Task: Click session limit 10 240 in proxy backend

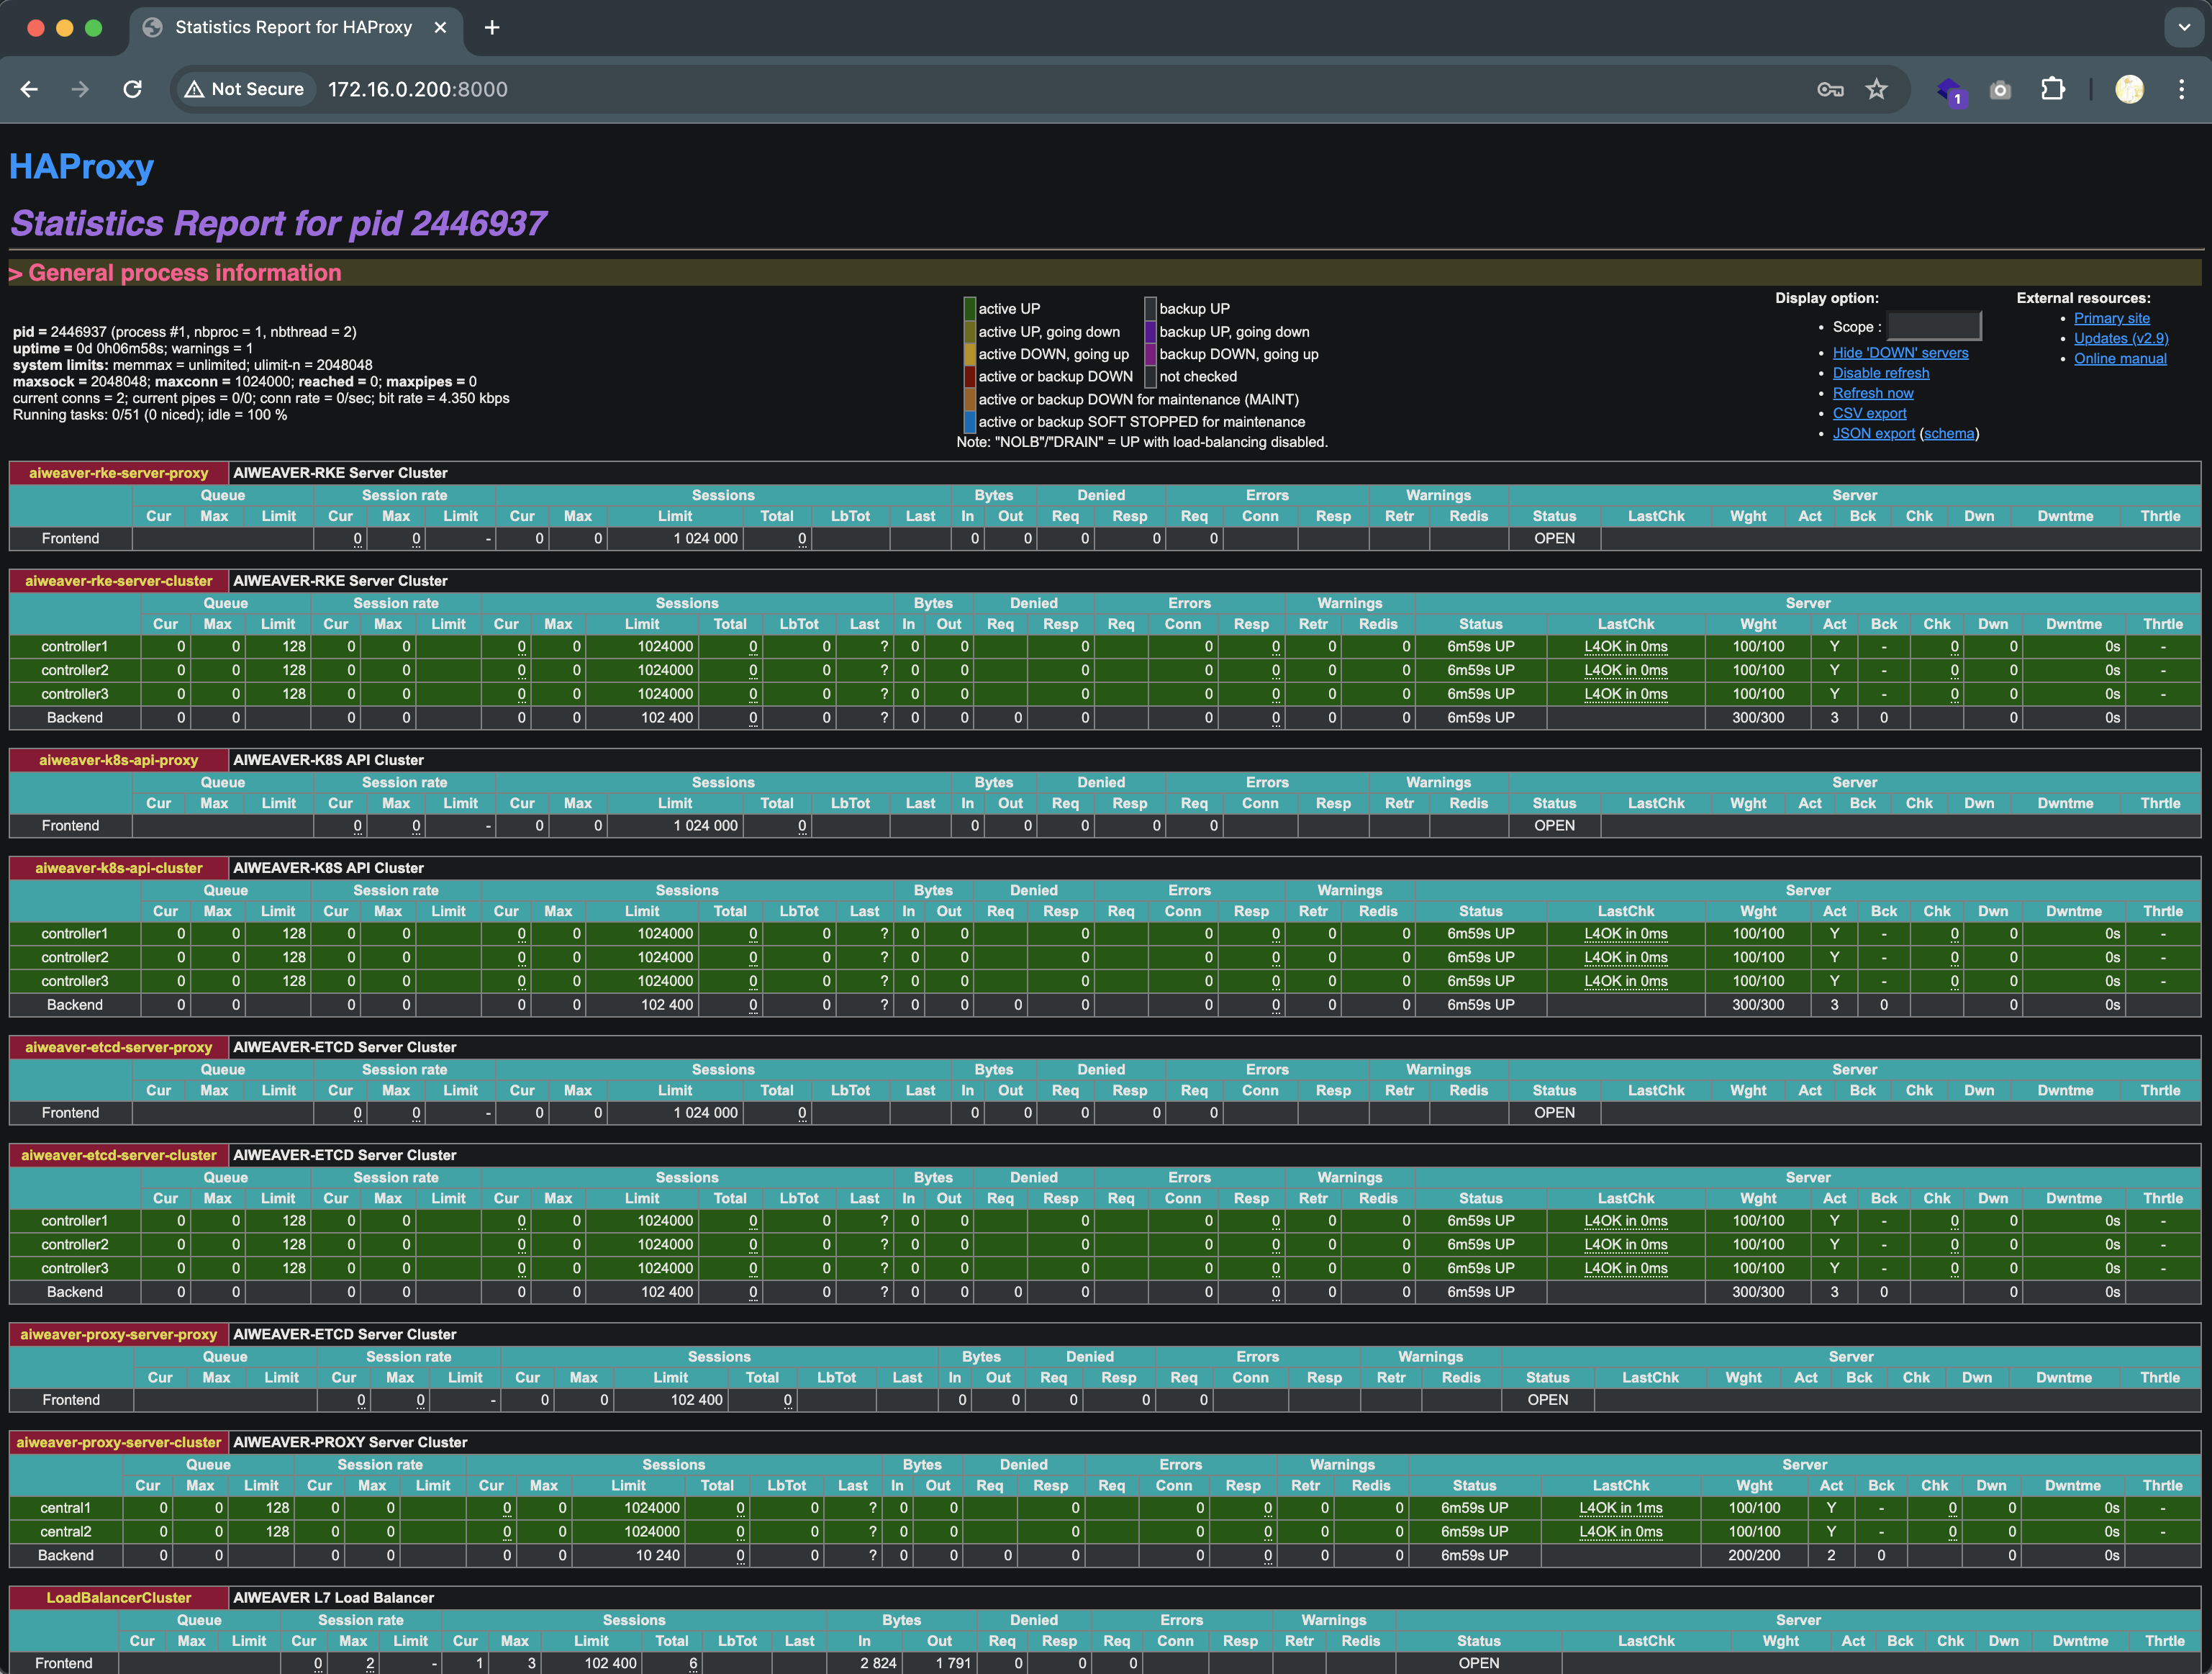Action: pos(658,1556)
